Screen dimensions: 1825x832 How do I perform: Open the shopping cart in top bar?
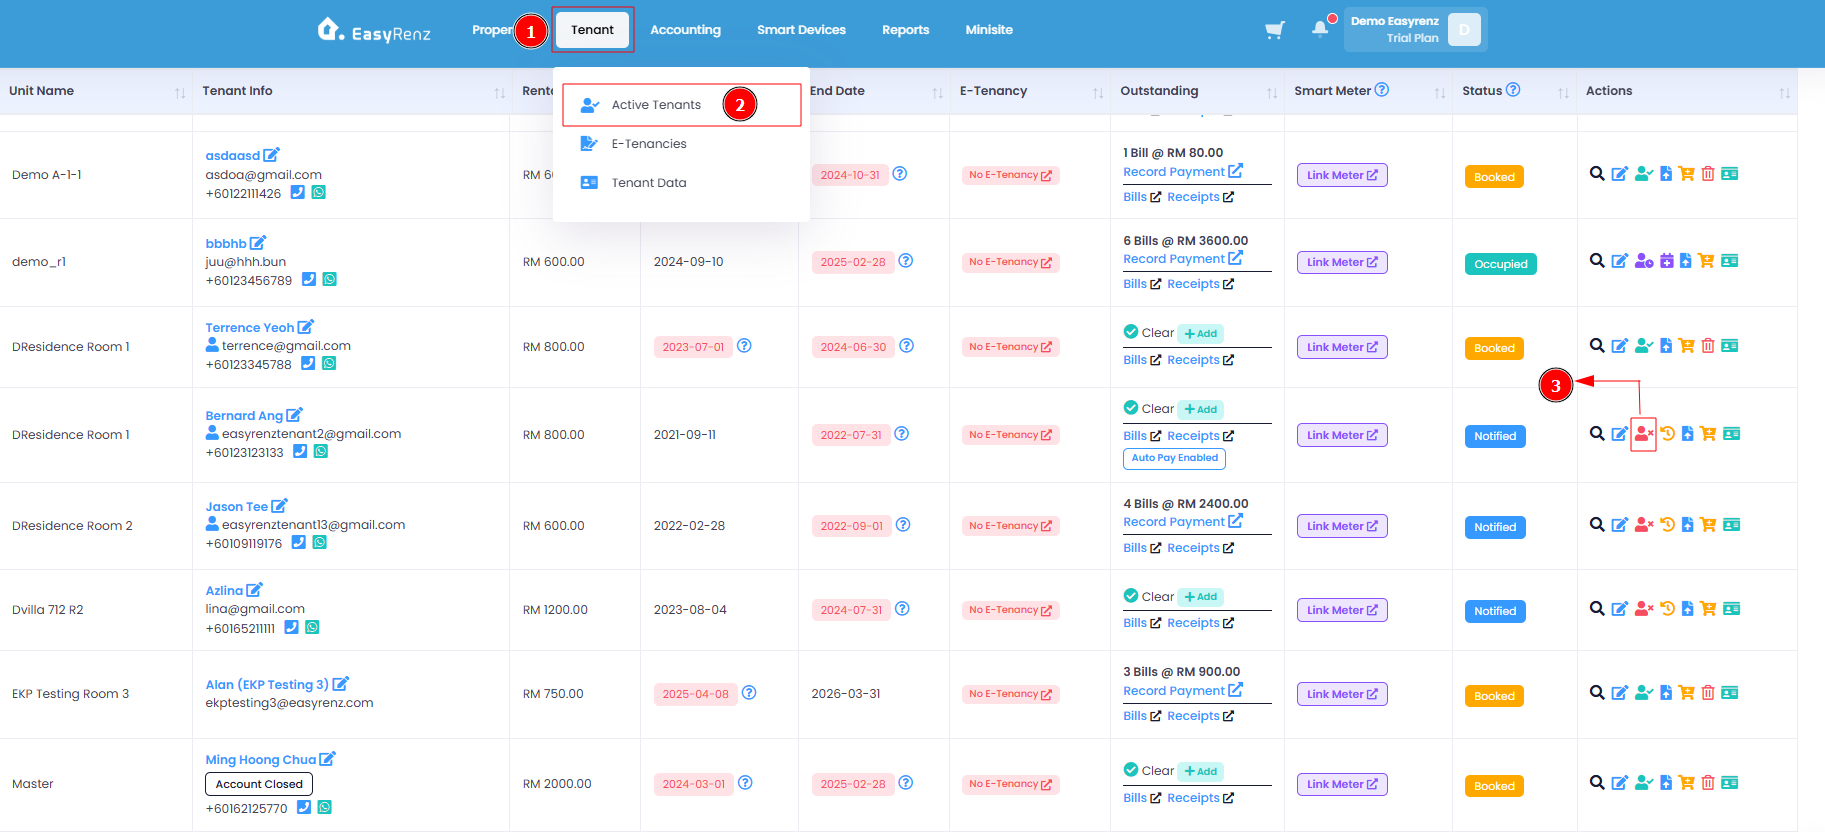(x=1275, y=30)
